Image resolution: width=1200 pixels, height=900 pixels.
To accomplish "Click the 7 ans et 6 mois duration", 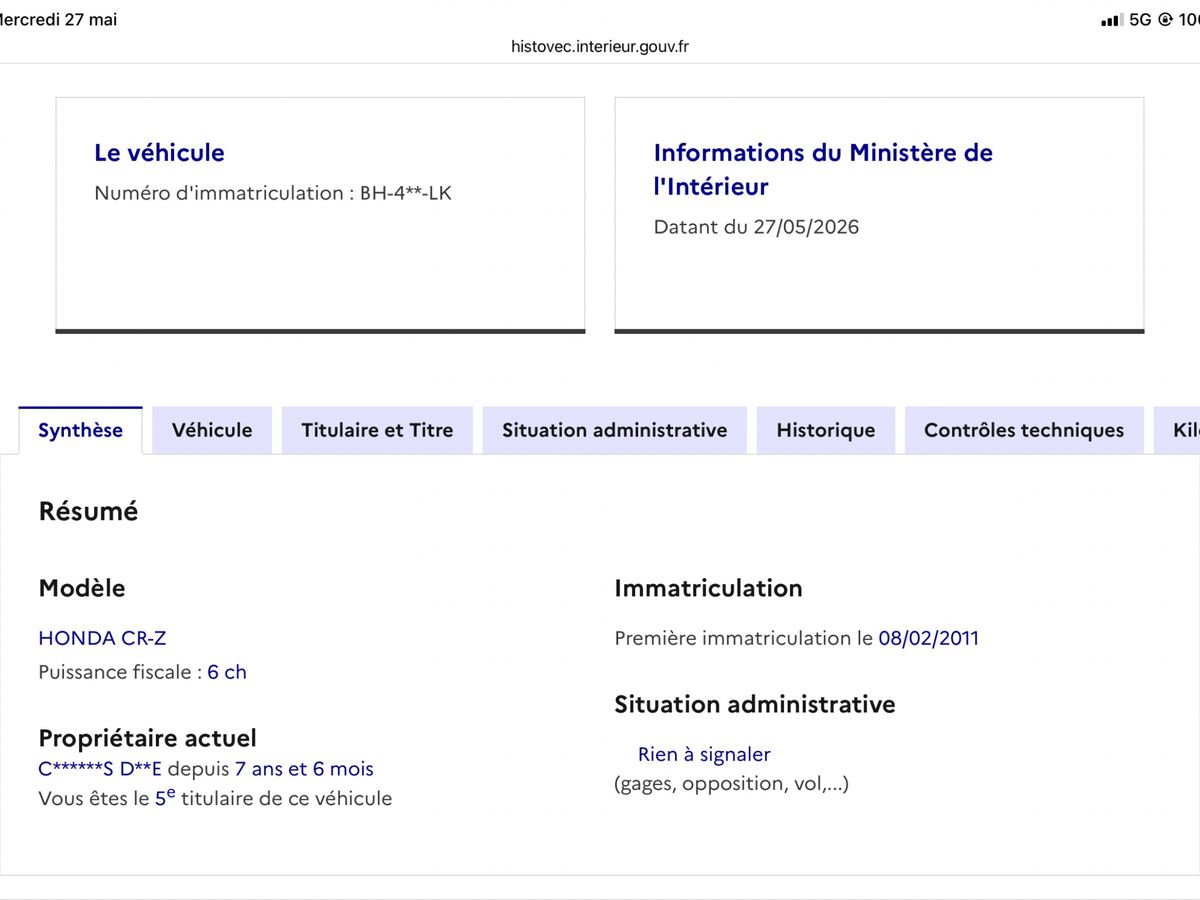I will pos(304,769).
